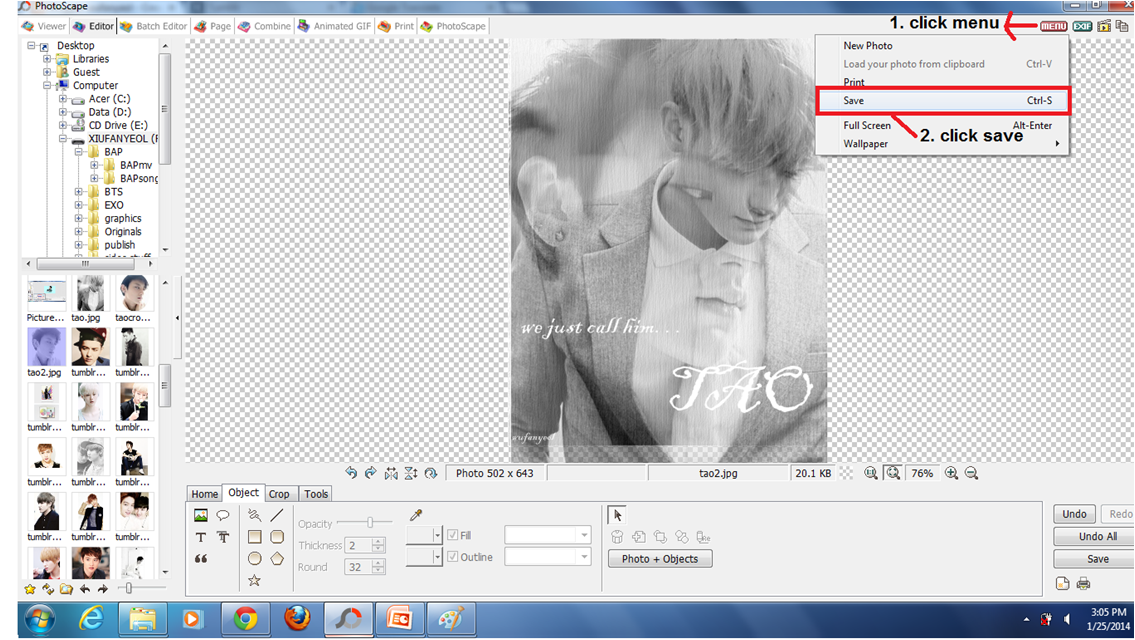This screenshot has width=1135, height=640.
Task: Expand the graphics folder node
Action: coord(79,218)
